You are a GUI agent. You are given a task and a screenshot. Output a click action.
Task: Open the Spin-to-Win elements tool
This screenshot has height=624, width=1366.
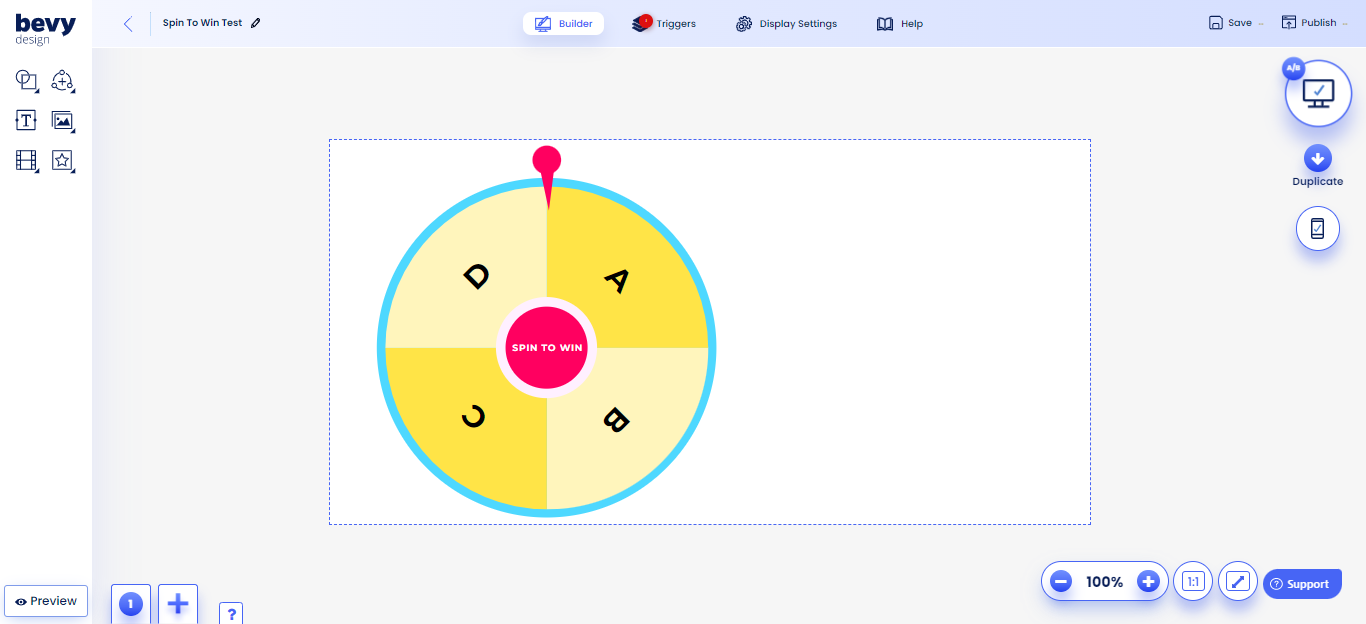click(62, 80)
